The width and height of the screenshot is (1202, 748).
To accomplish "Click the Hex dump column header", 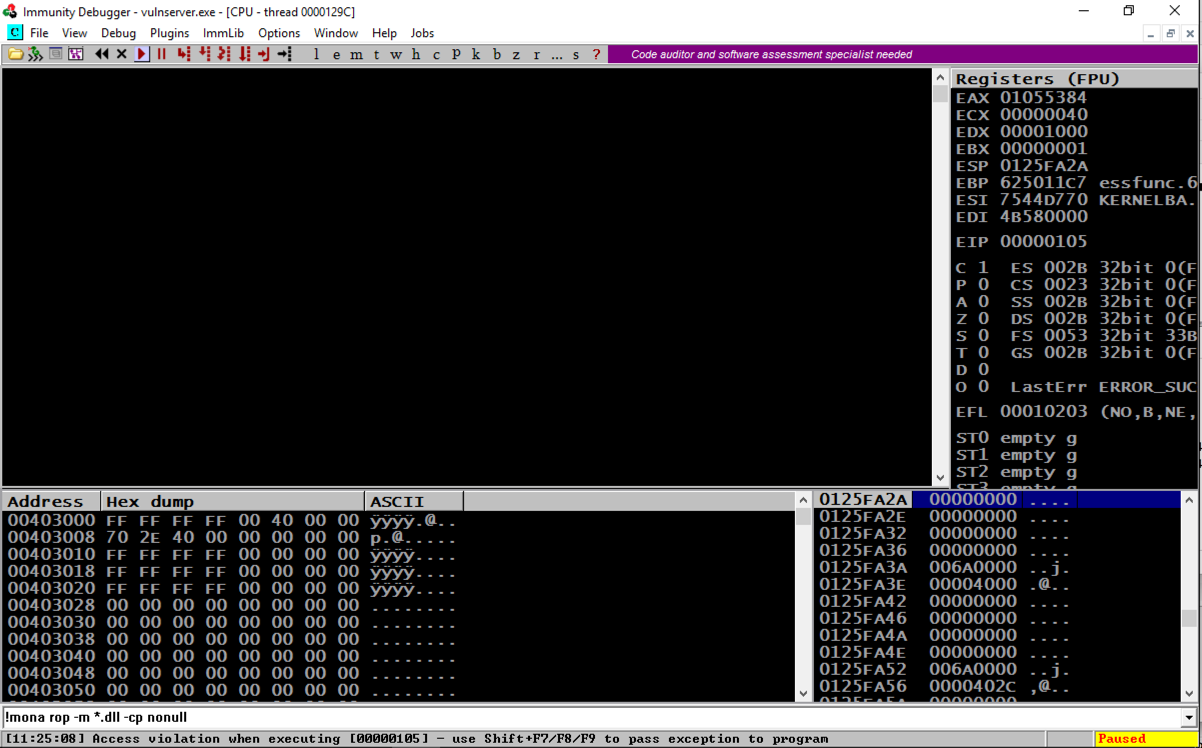I will [x=233, y=501].
